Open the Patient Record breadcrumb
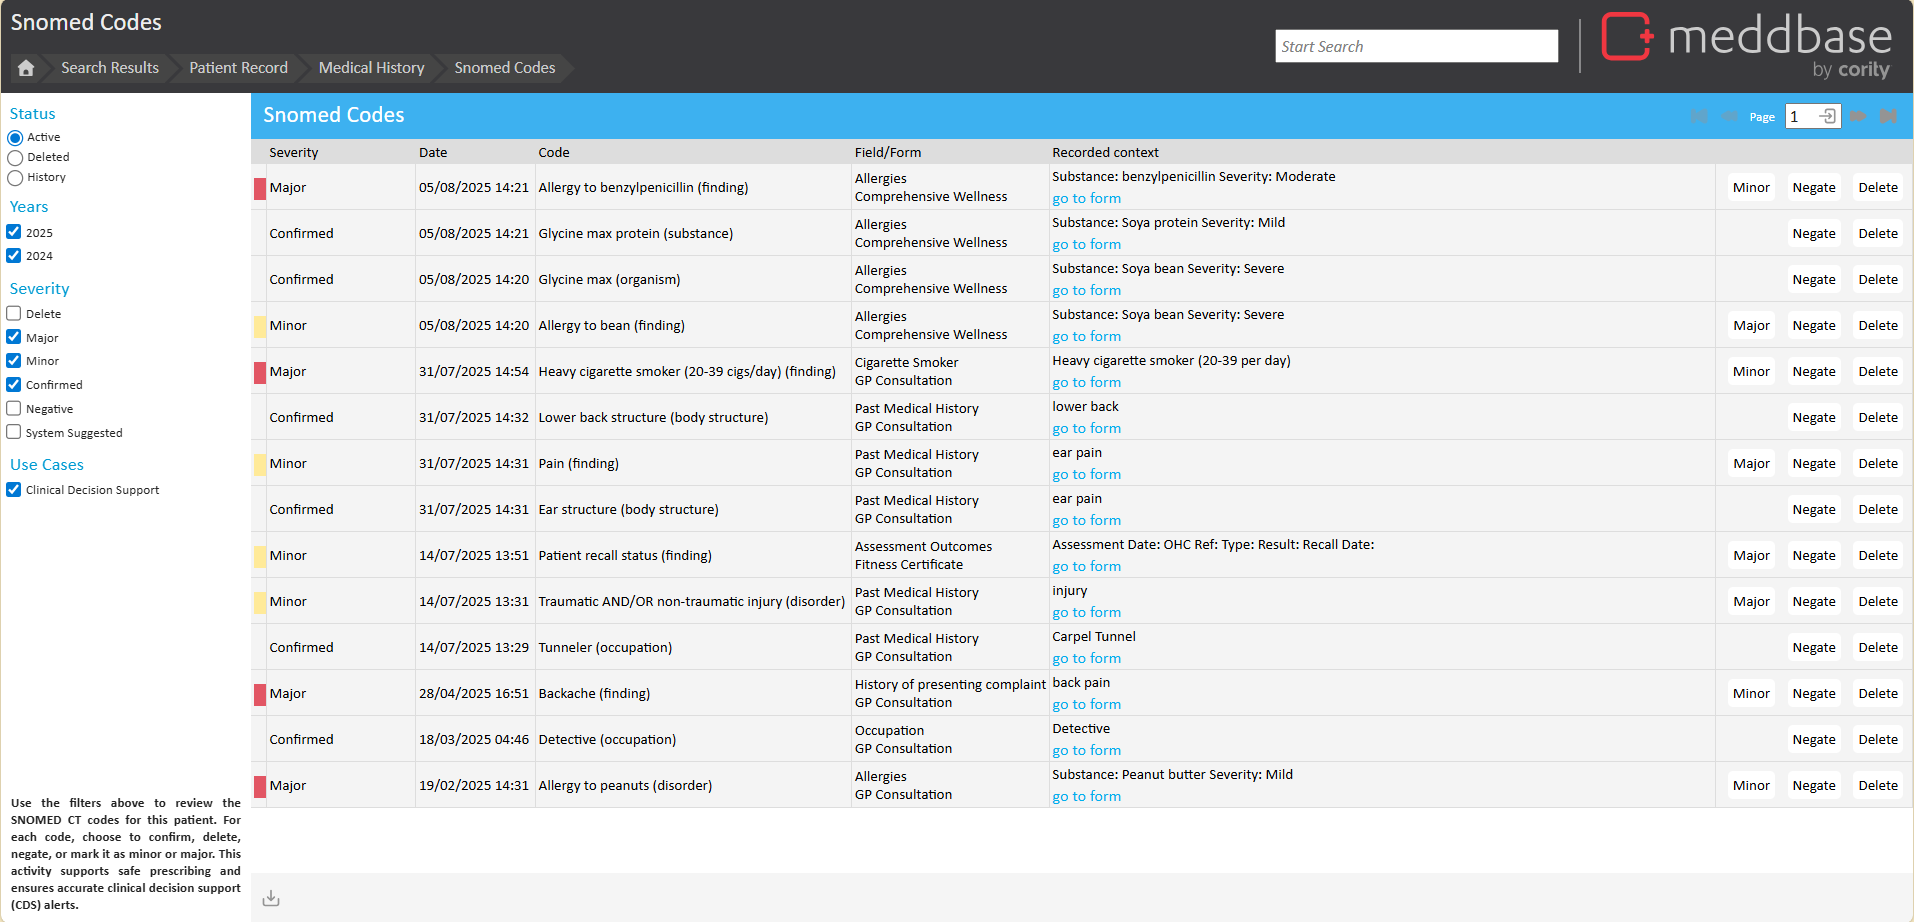This screenshot has width=1914, height=922. pyautogui.click(x=238, y=68)
